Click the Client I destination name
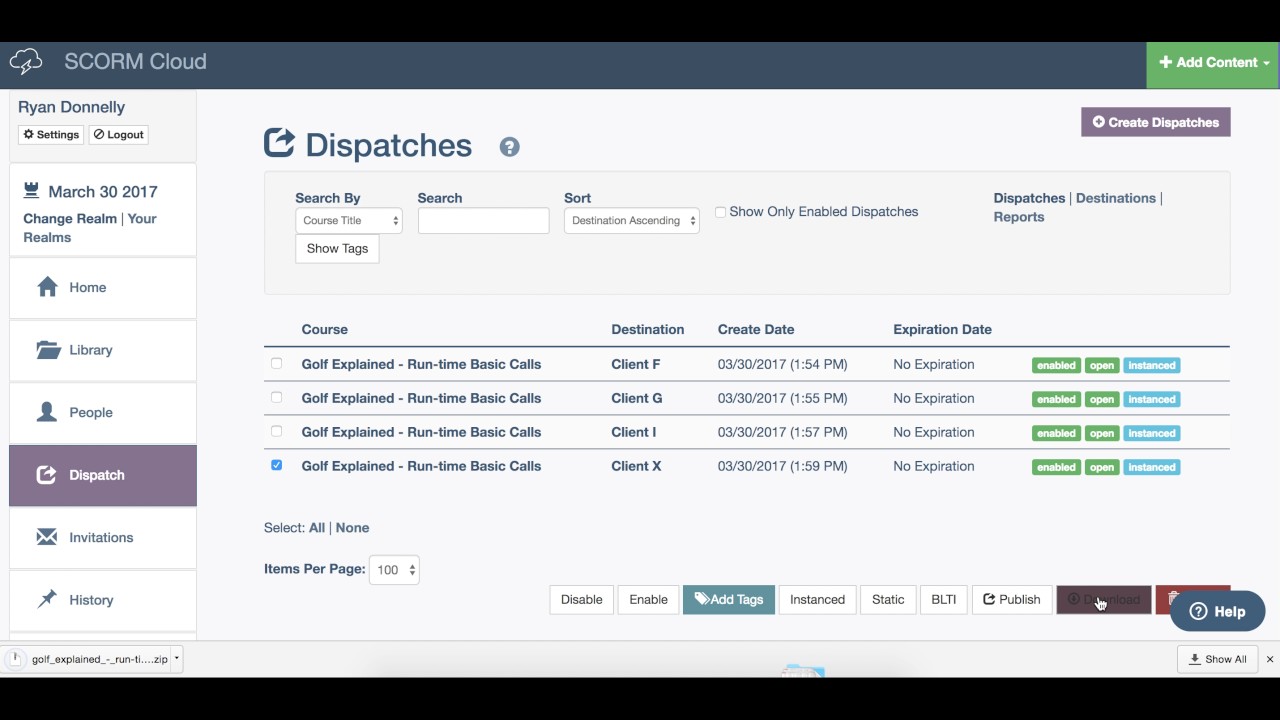This screenshot has width=1280, height=720. [x=634, y=432]
